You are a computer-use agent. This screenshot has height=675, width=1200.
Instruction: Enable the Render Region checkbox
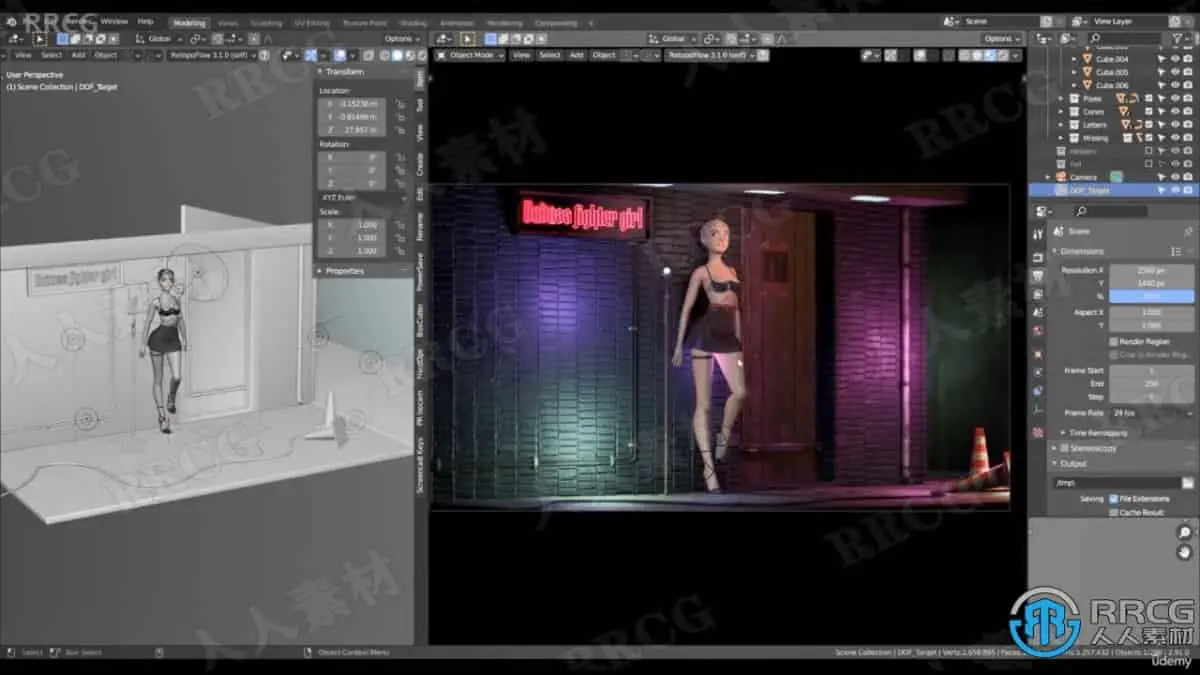click(x=1114, y=341)
